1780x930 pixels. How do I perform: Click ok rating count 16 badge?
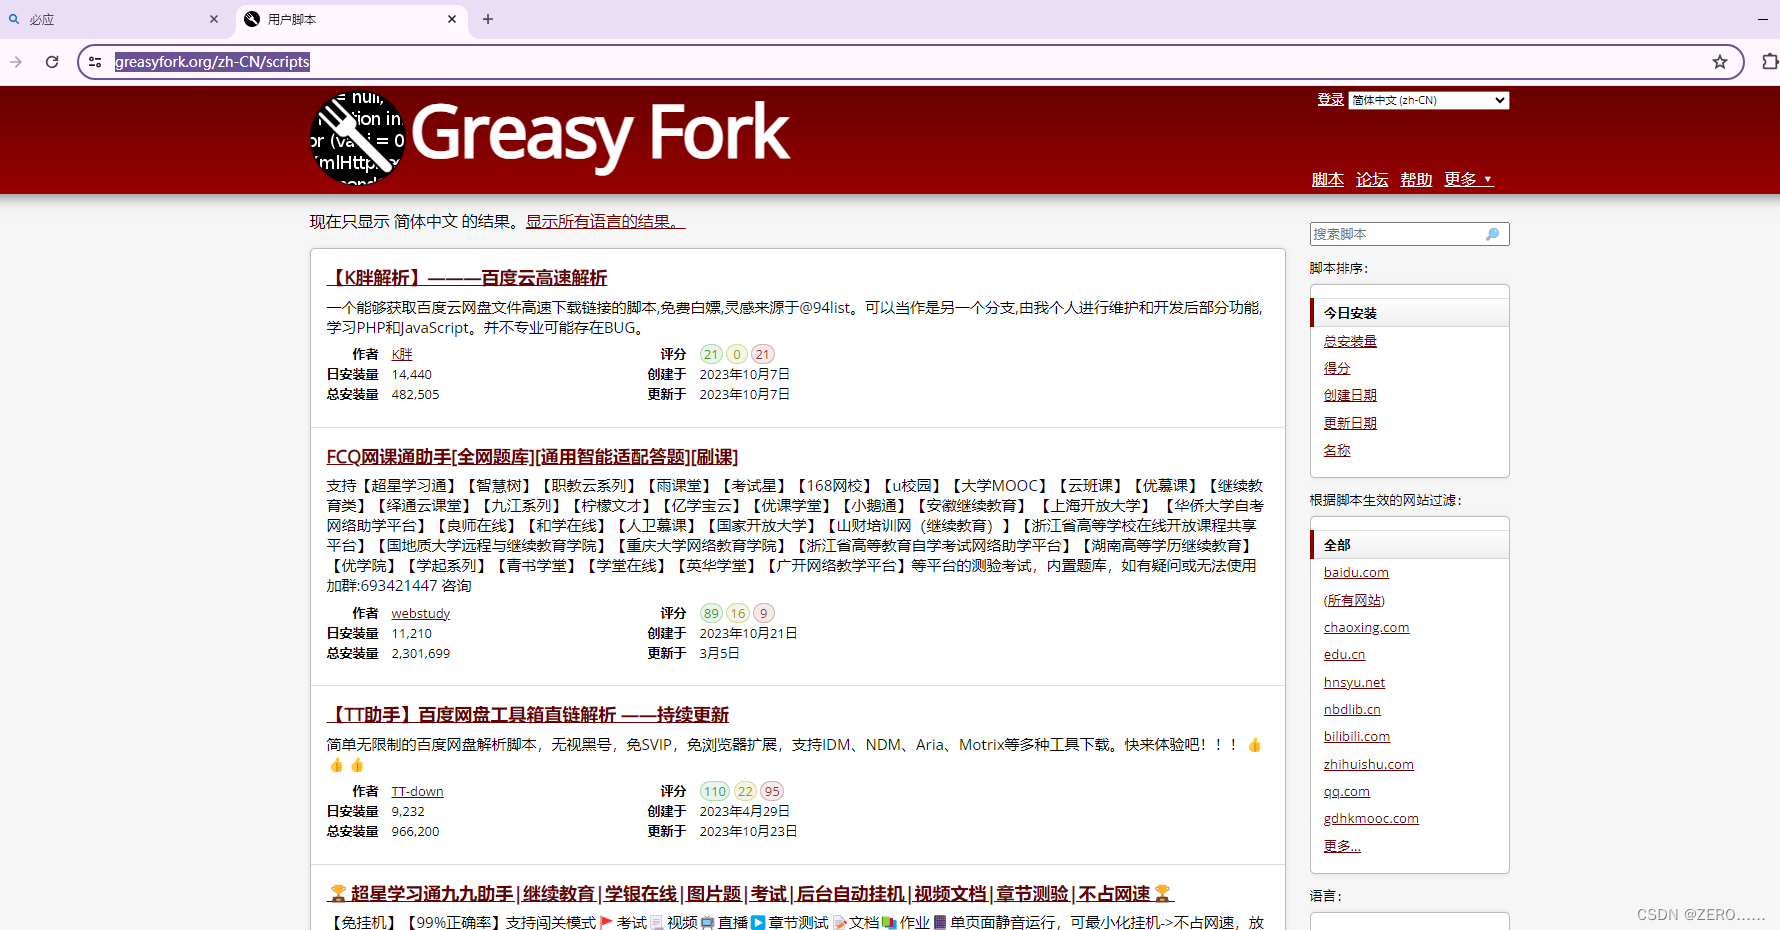tap(738, 613)
